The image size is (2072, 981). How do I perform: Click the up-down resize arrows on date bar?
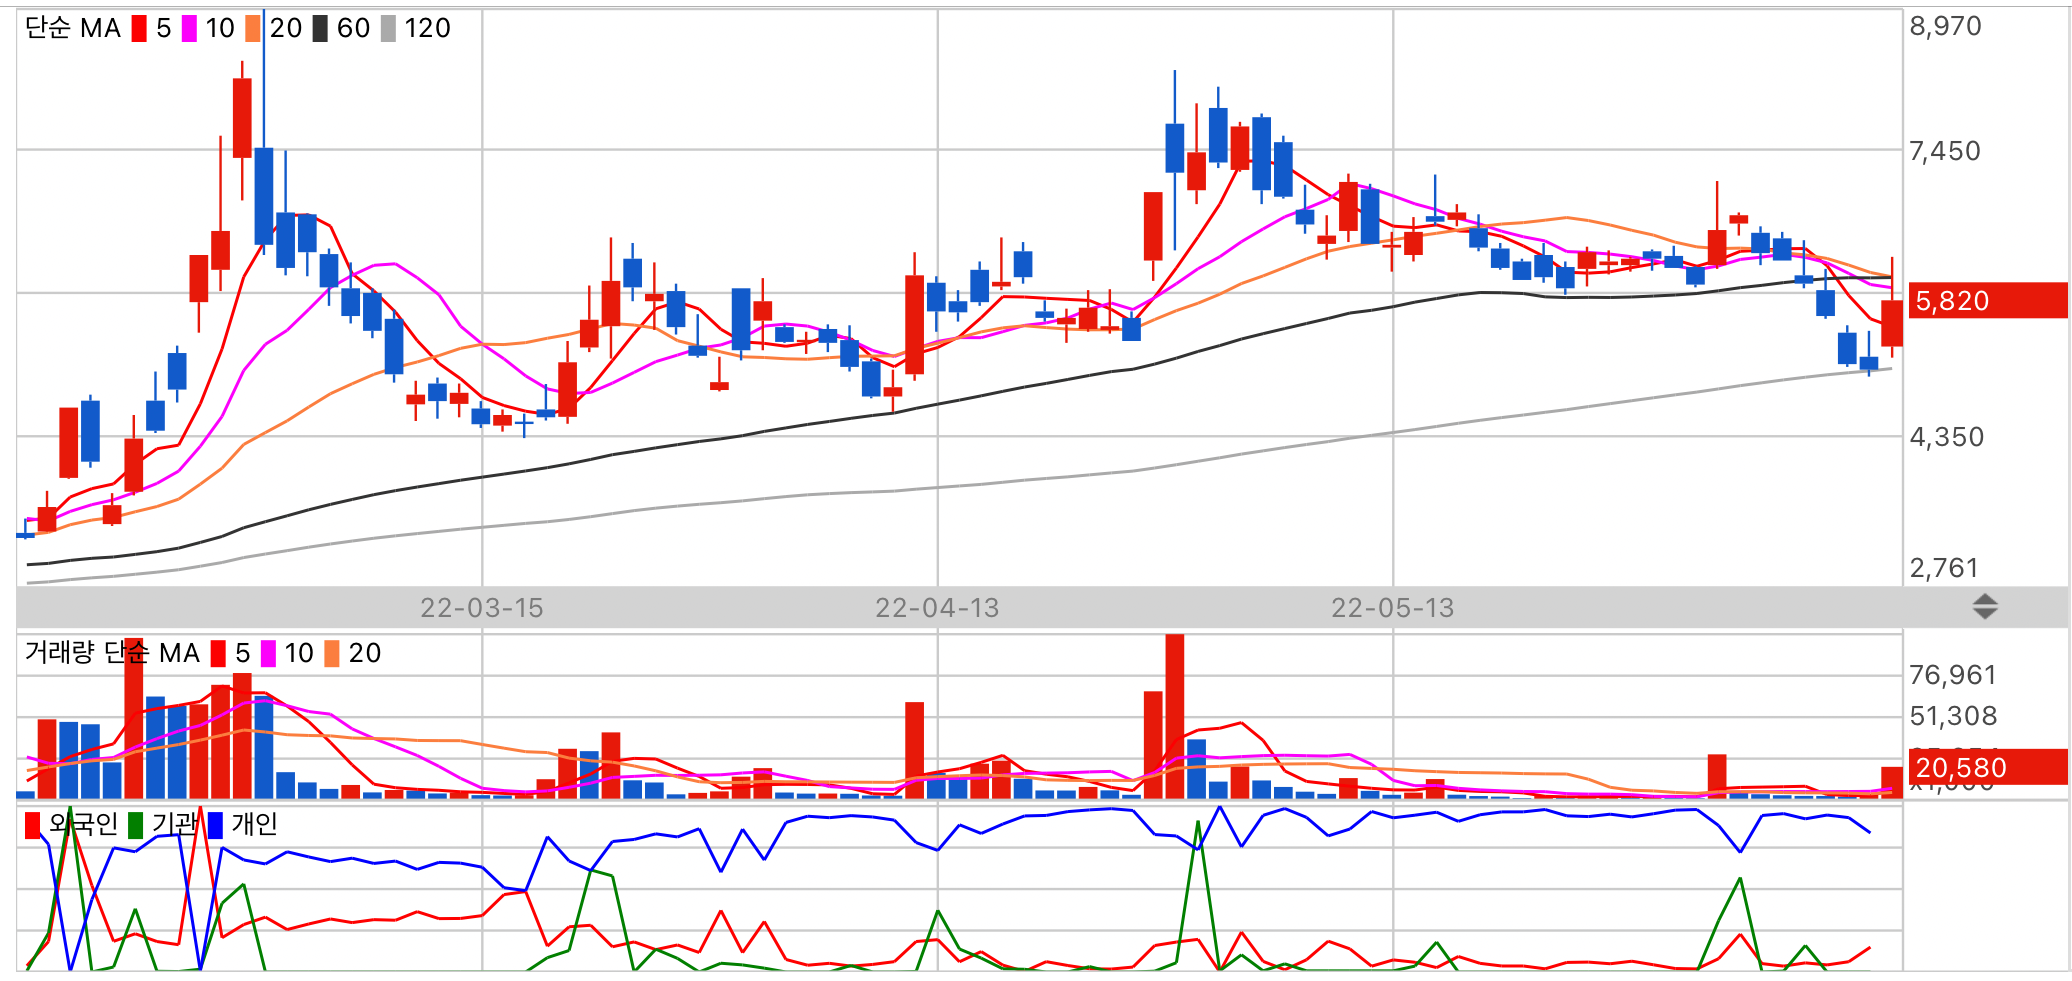click(x=1985, y=606)
